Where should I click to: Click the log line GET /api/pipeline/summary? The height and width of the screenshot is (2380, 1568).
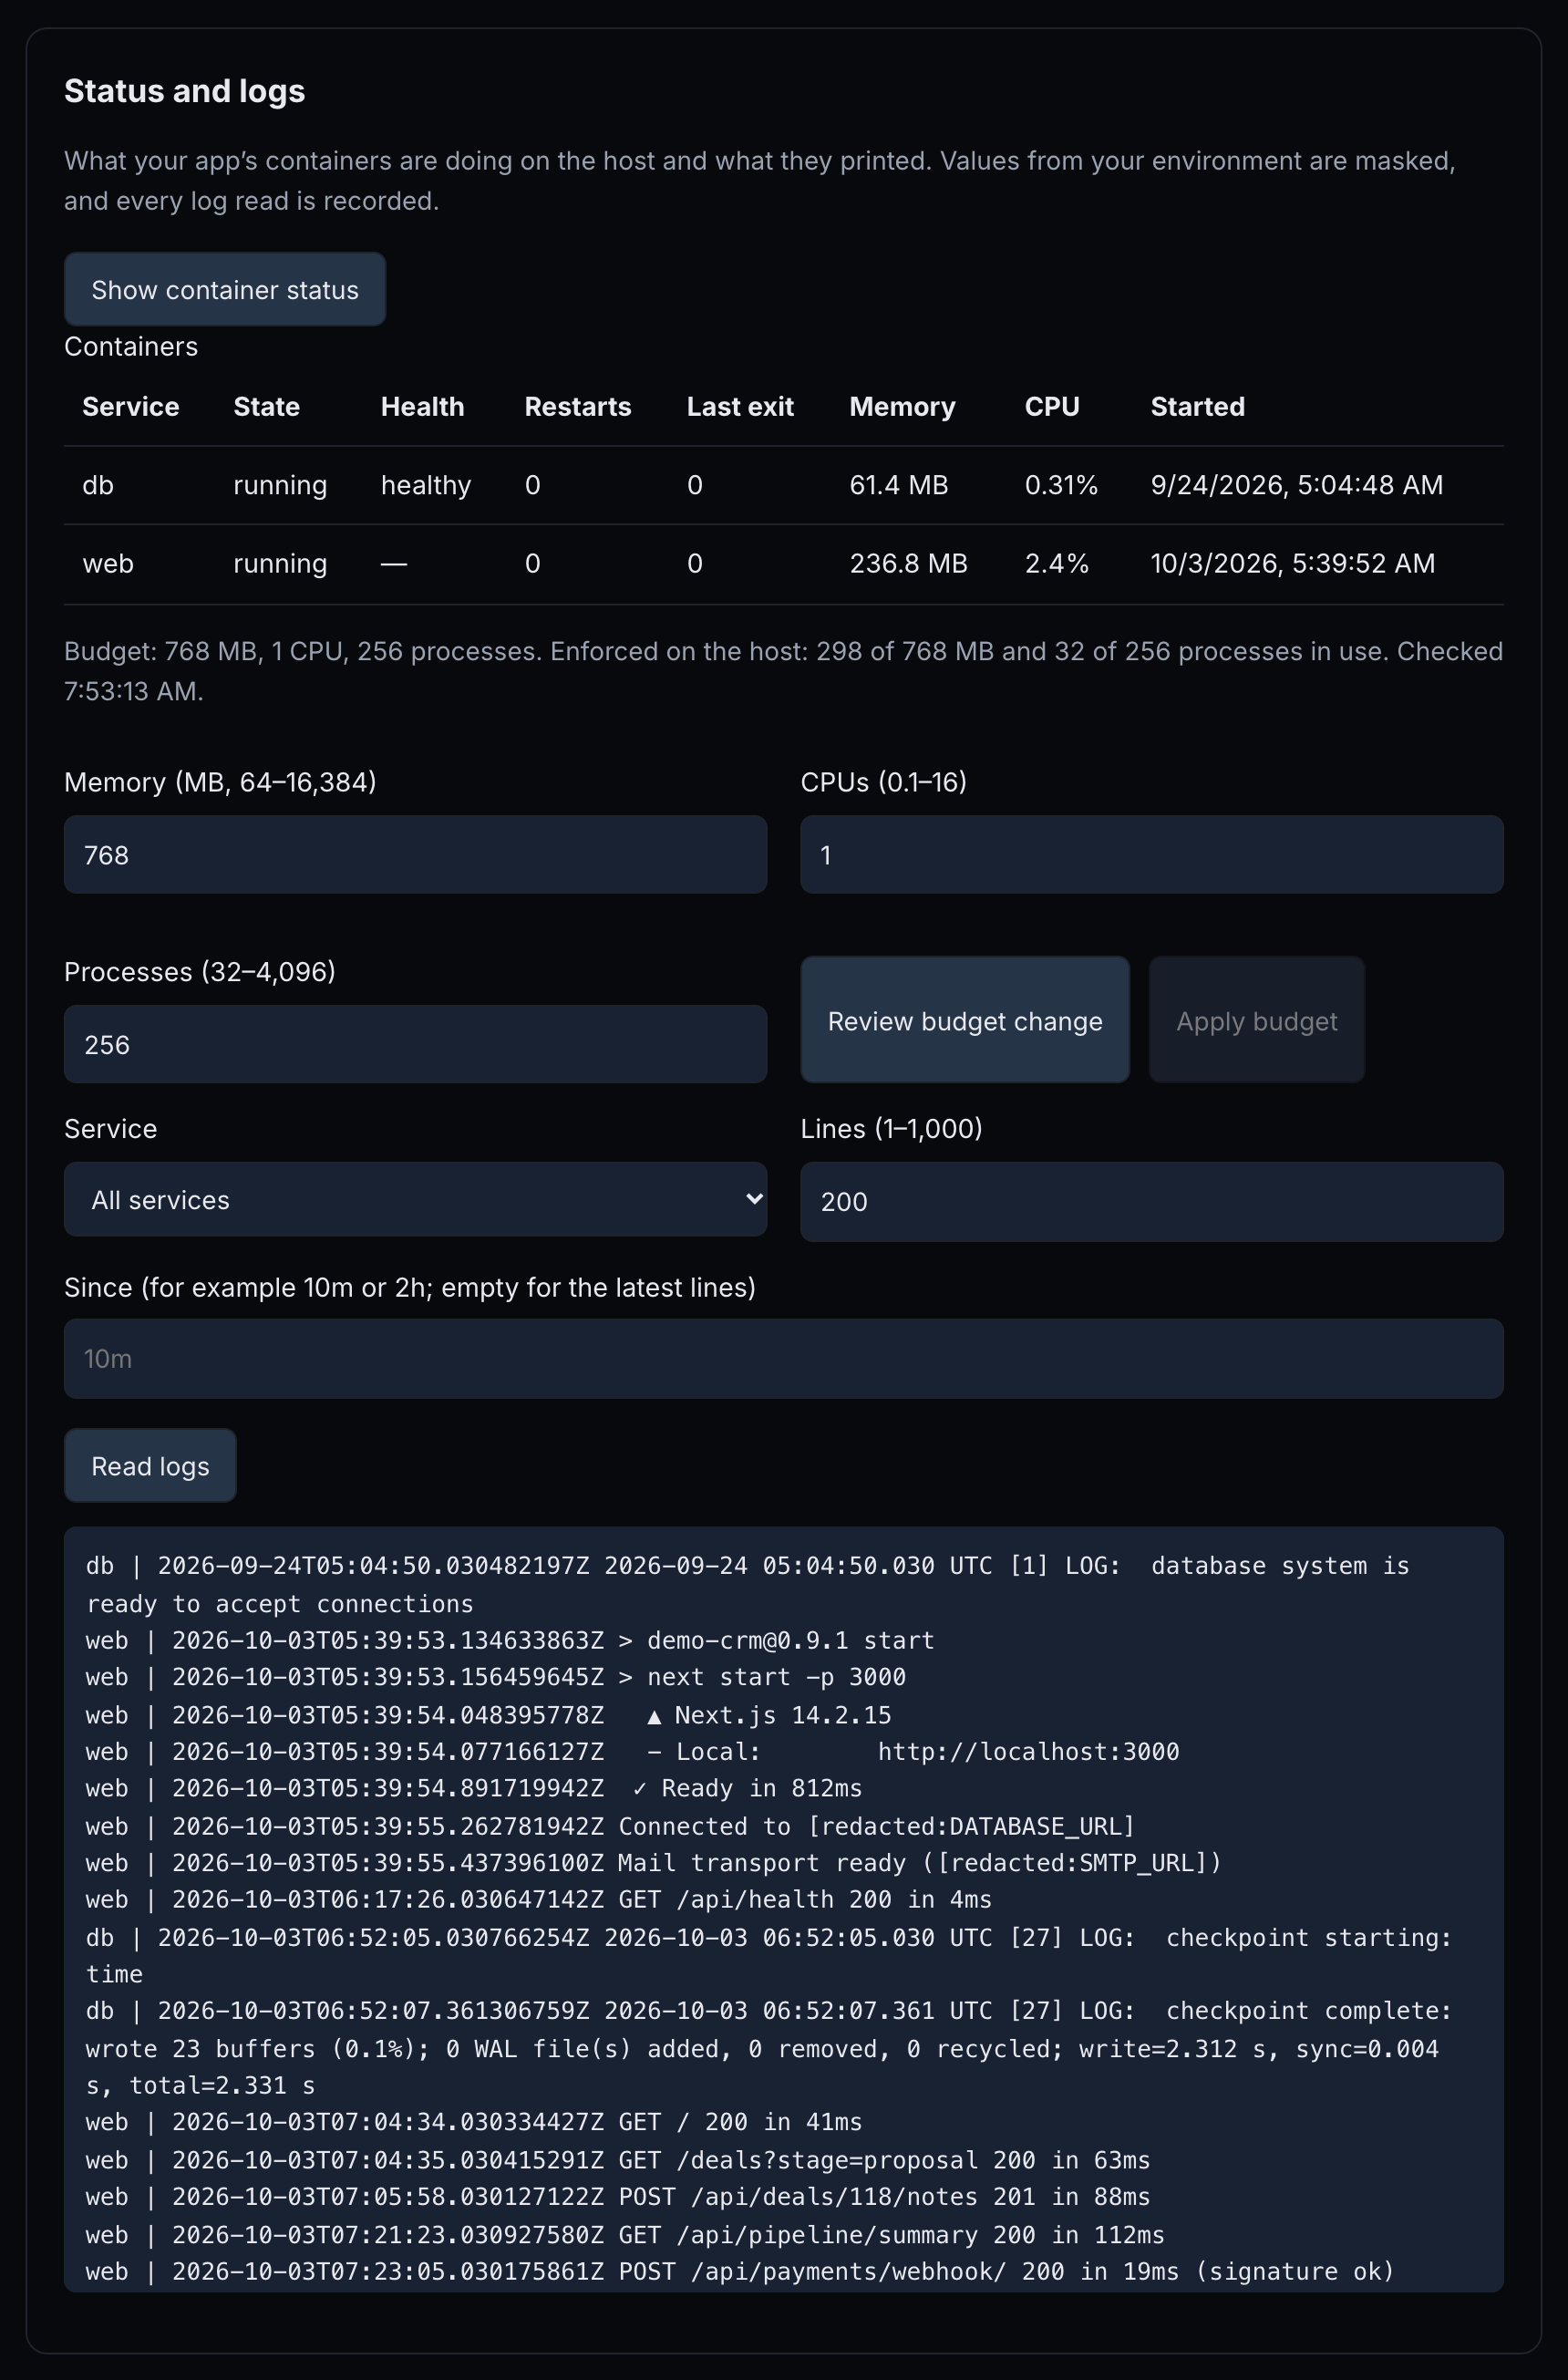(x=625, y=2235)
